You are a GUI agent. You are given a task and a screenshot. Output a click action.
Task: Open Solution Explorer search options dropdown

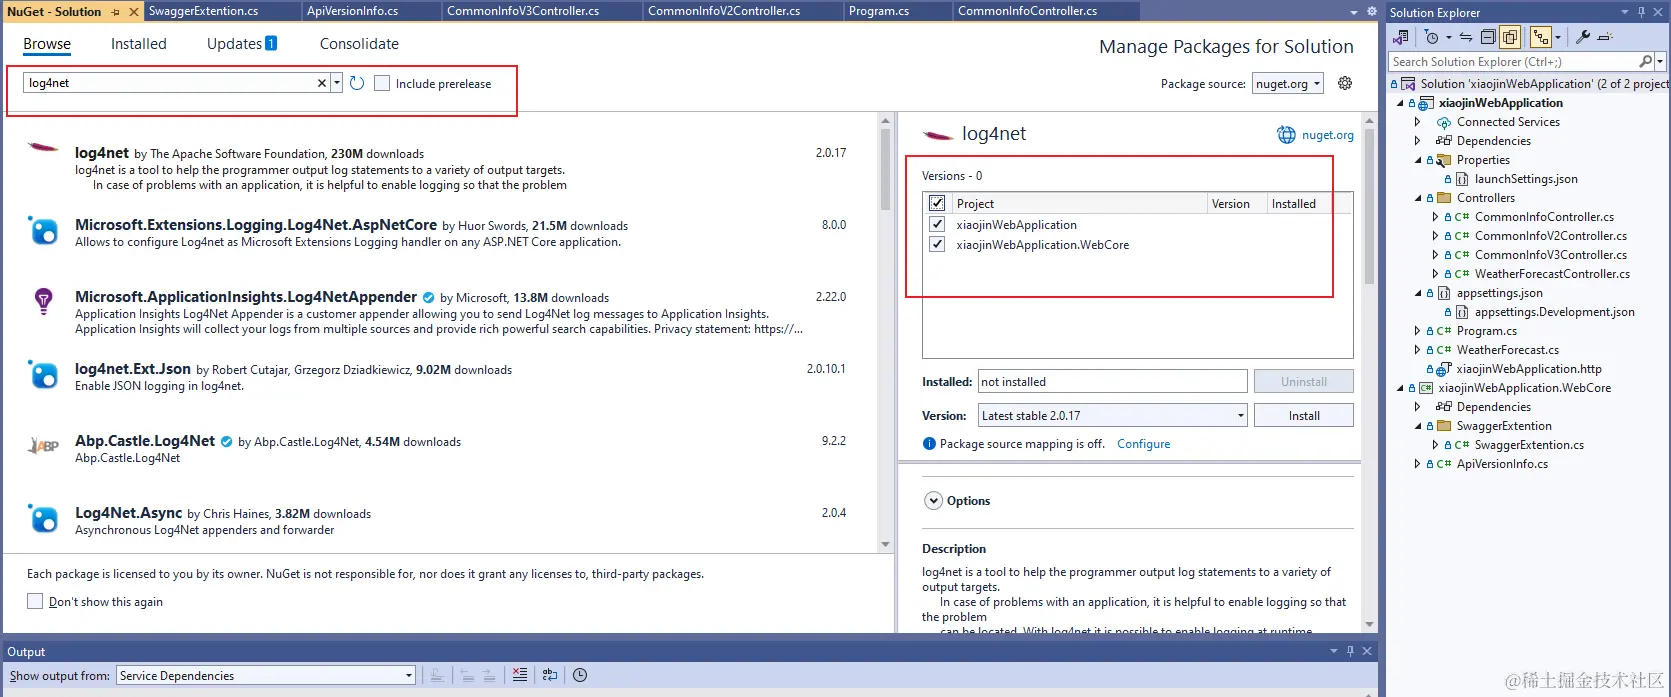point(1660,61)
